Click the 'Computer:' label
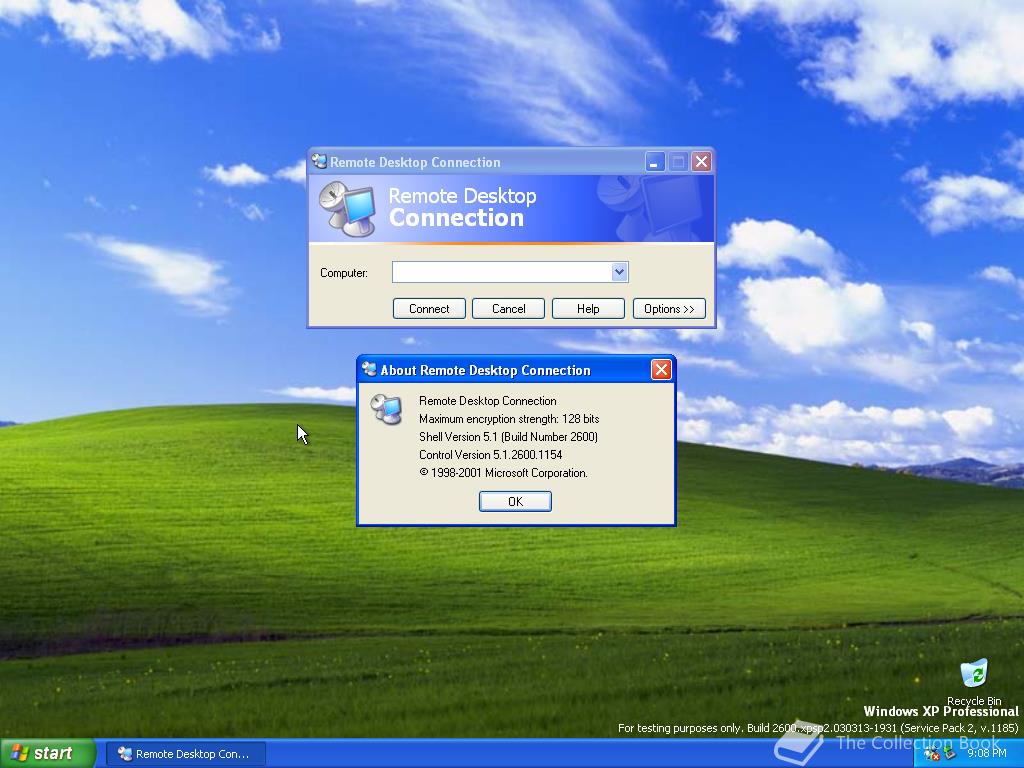This screenshot has height=768, width=1024. click(x=344, y=273)
